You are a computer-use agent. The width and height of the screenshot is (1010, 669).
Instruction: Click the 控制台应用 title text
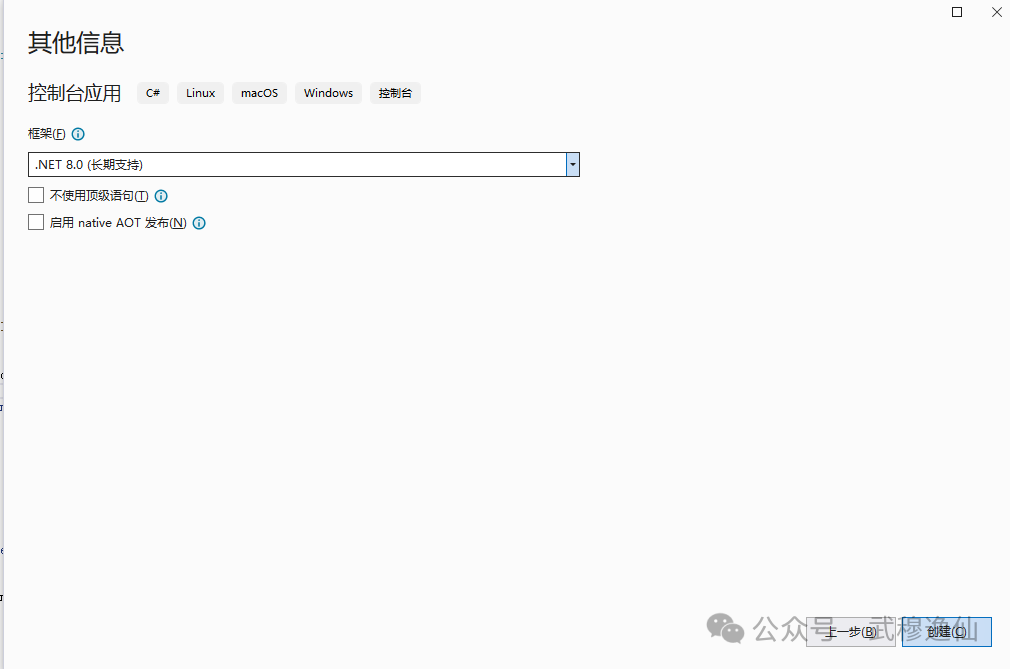click(75, 93)
